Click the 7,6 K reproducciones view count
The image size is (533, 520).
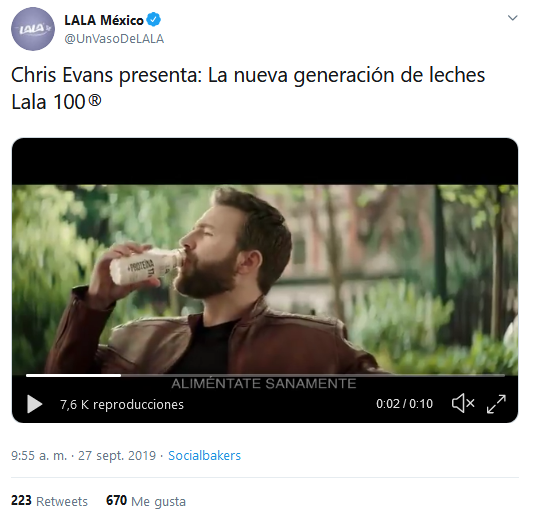point(122,404)
